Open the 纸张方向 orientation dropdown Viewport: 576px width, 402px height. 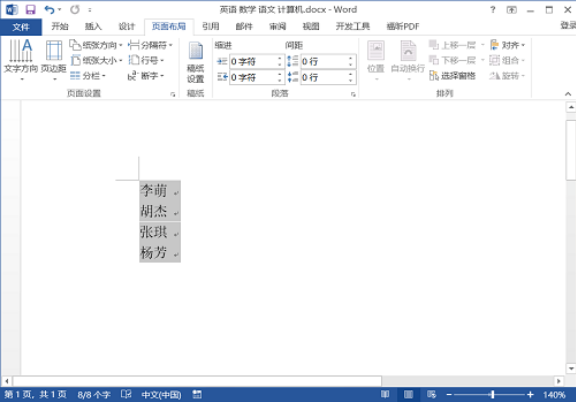(x=96, y=45)
